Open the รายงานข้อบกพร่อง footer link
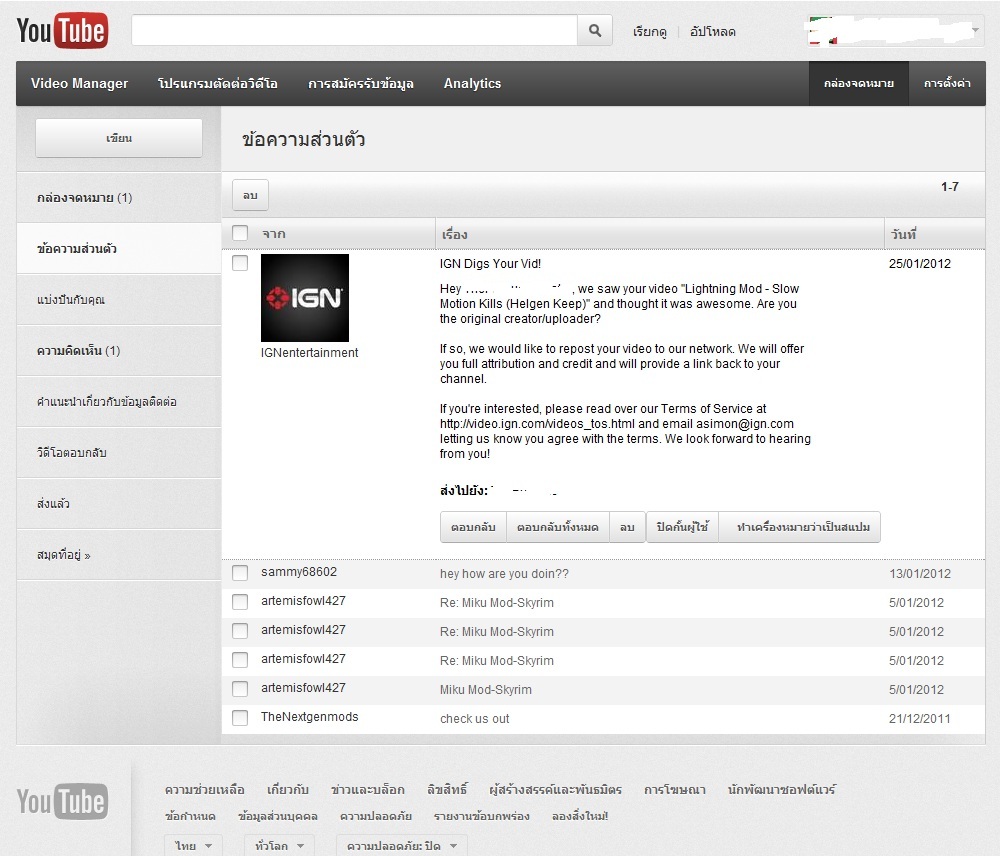The width and height of the screenshot is (1000, 856). [482, 816]
